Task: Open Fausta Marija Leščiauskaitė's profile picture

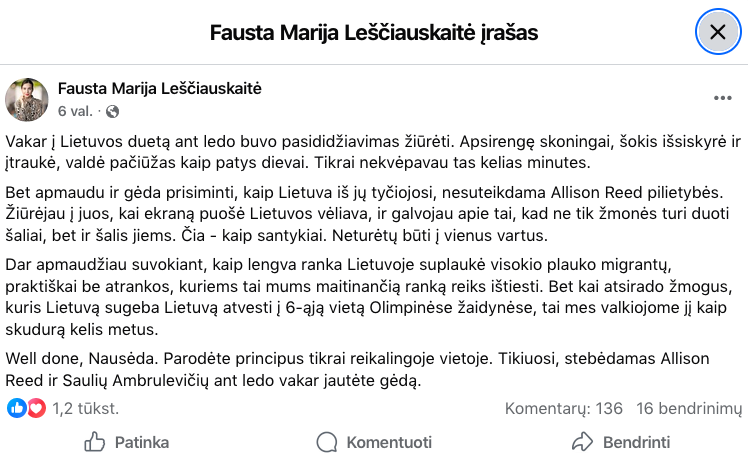Action: 28,99
